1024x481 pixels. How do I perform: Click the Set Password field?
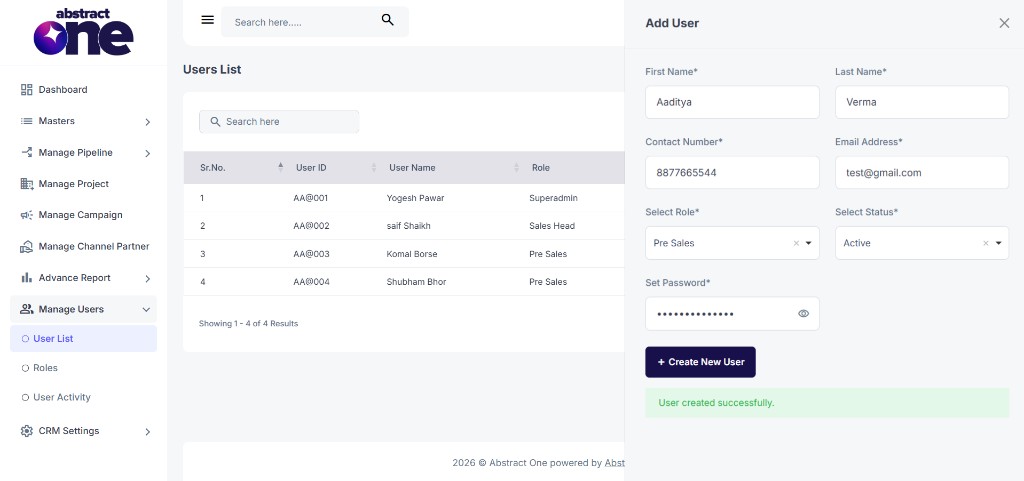732,313
